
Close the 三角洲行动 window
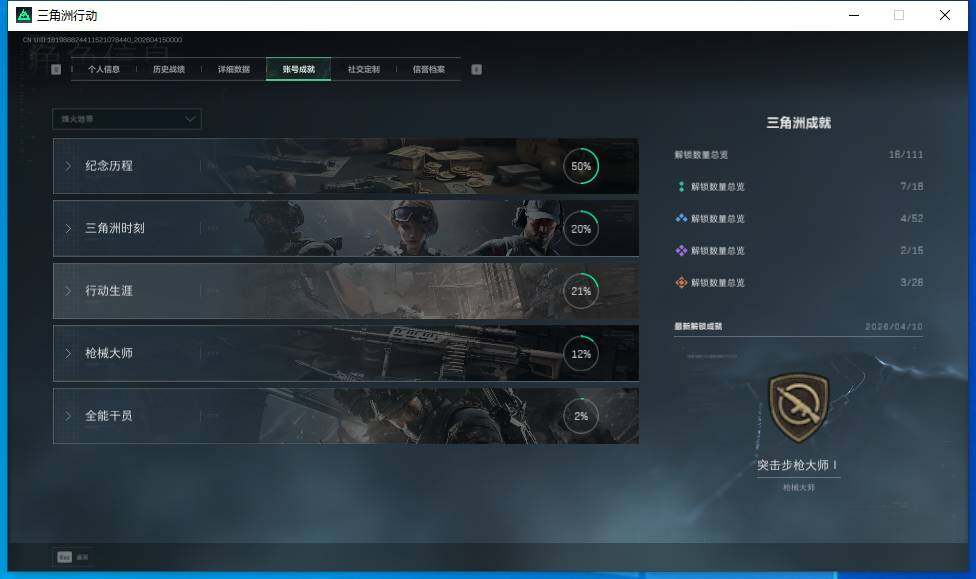pyautogui.click(x=944, y=15)
